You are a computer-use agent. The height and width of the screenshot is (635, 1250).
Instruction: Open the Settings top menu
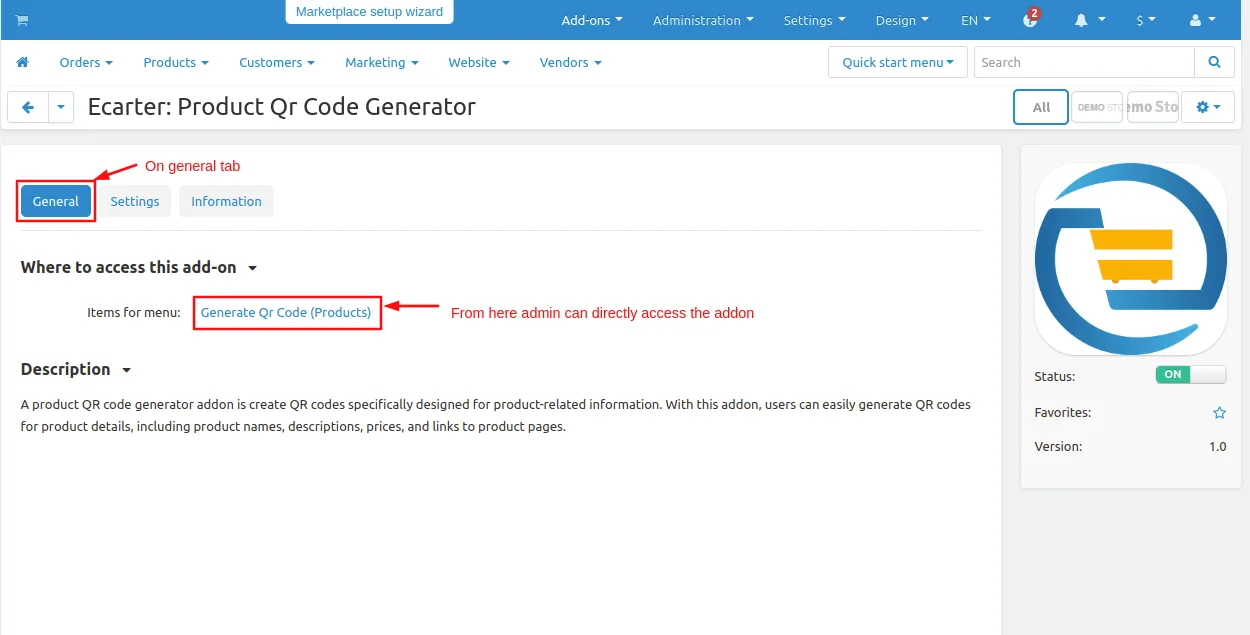pyautogui.click(x=814, y=20)
